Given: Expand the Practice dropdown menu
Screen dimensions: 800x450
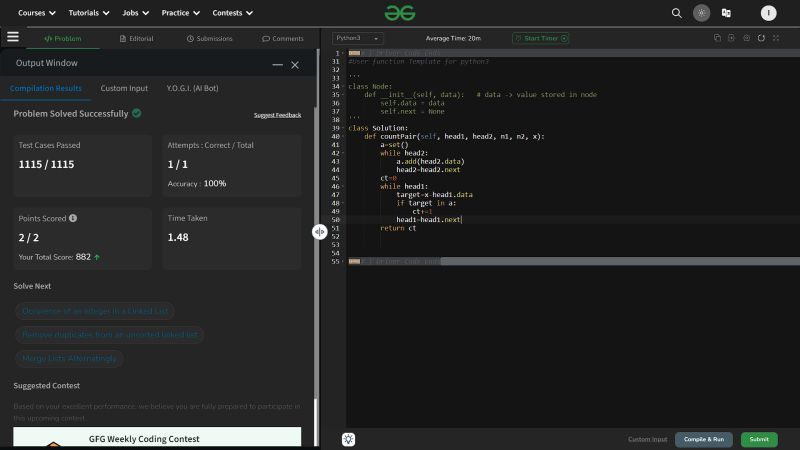Looking at the screenshot, I should tap(181, 13).
